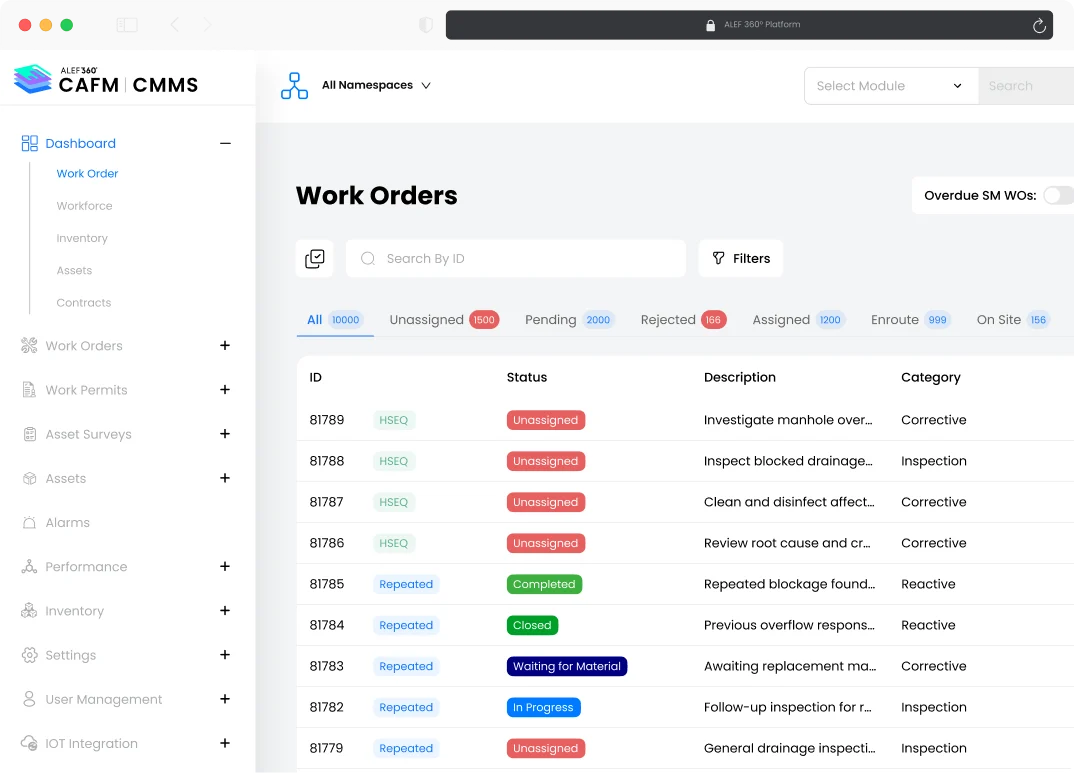Click the top-right Search field
The height and width of the screenshot is (773, 1074).
click(x=1026, y=86)
